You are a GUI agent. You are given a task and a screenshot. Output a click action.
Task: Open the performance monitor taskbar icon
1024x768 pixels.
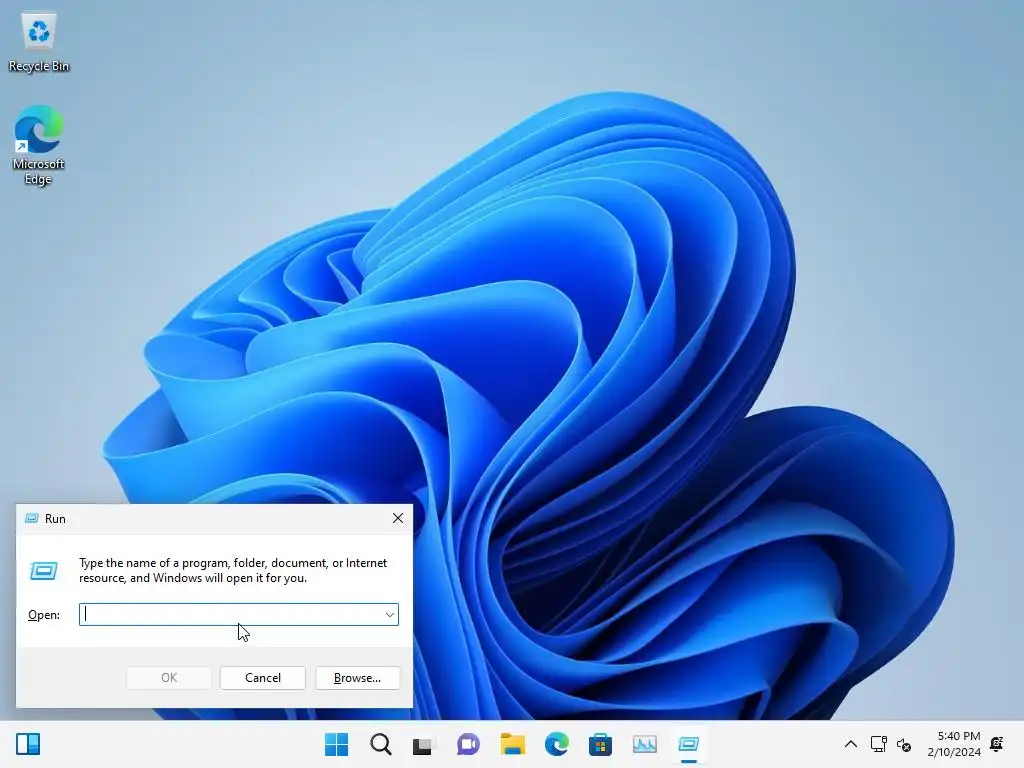point(645,744)
